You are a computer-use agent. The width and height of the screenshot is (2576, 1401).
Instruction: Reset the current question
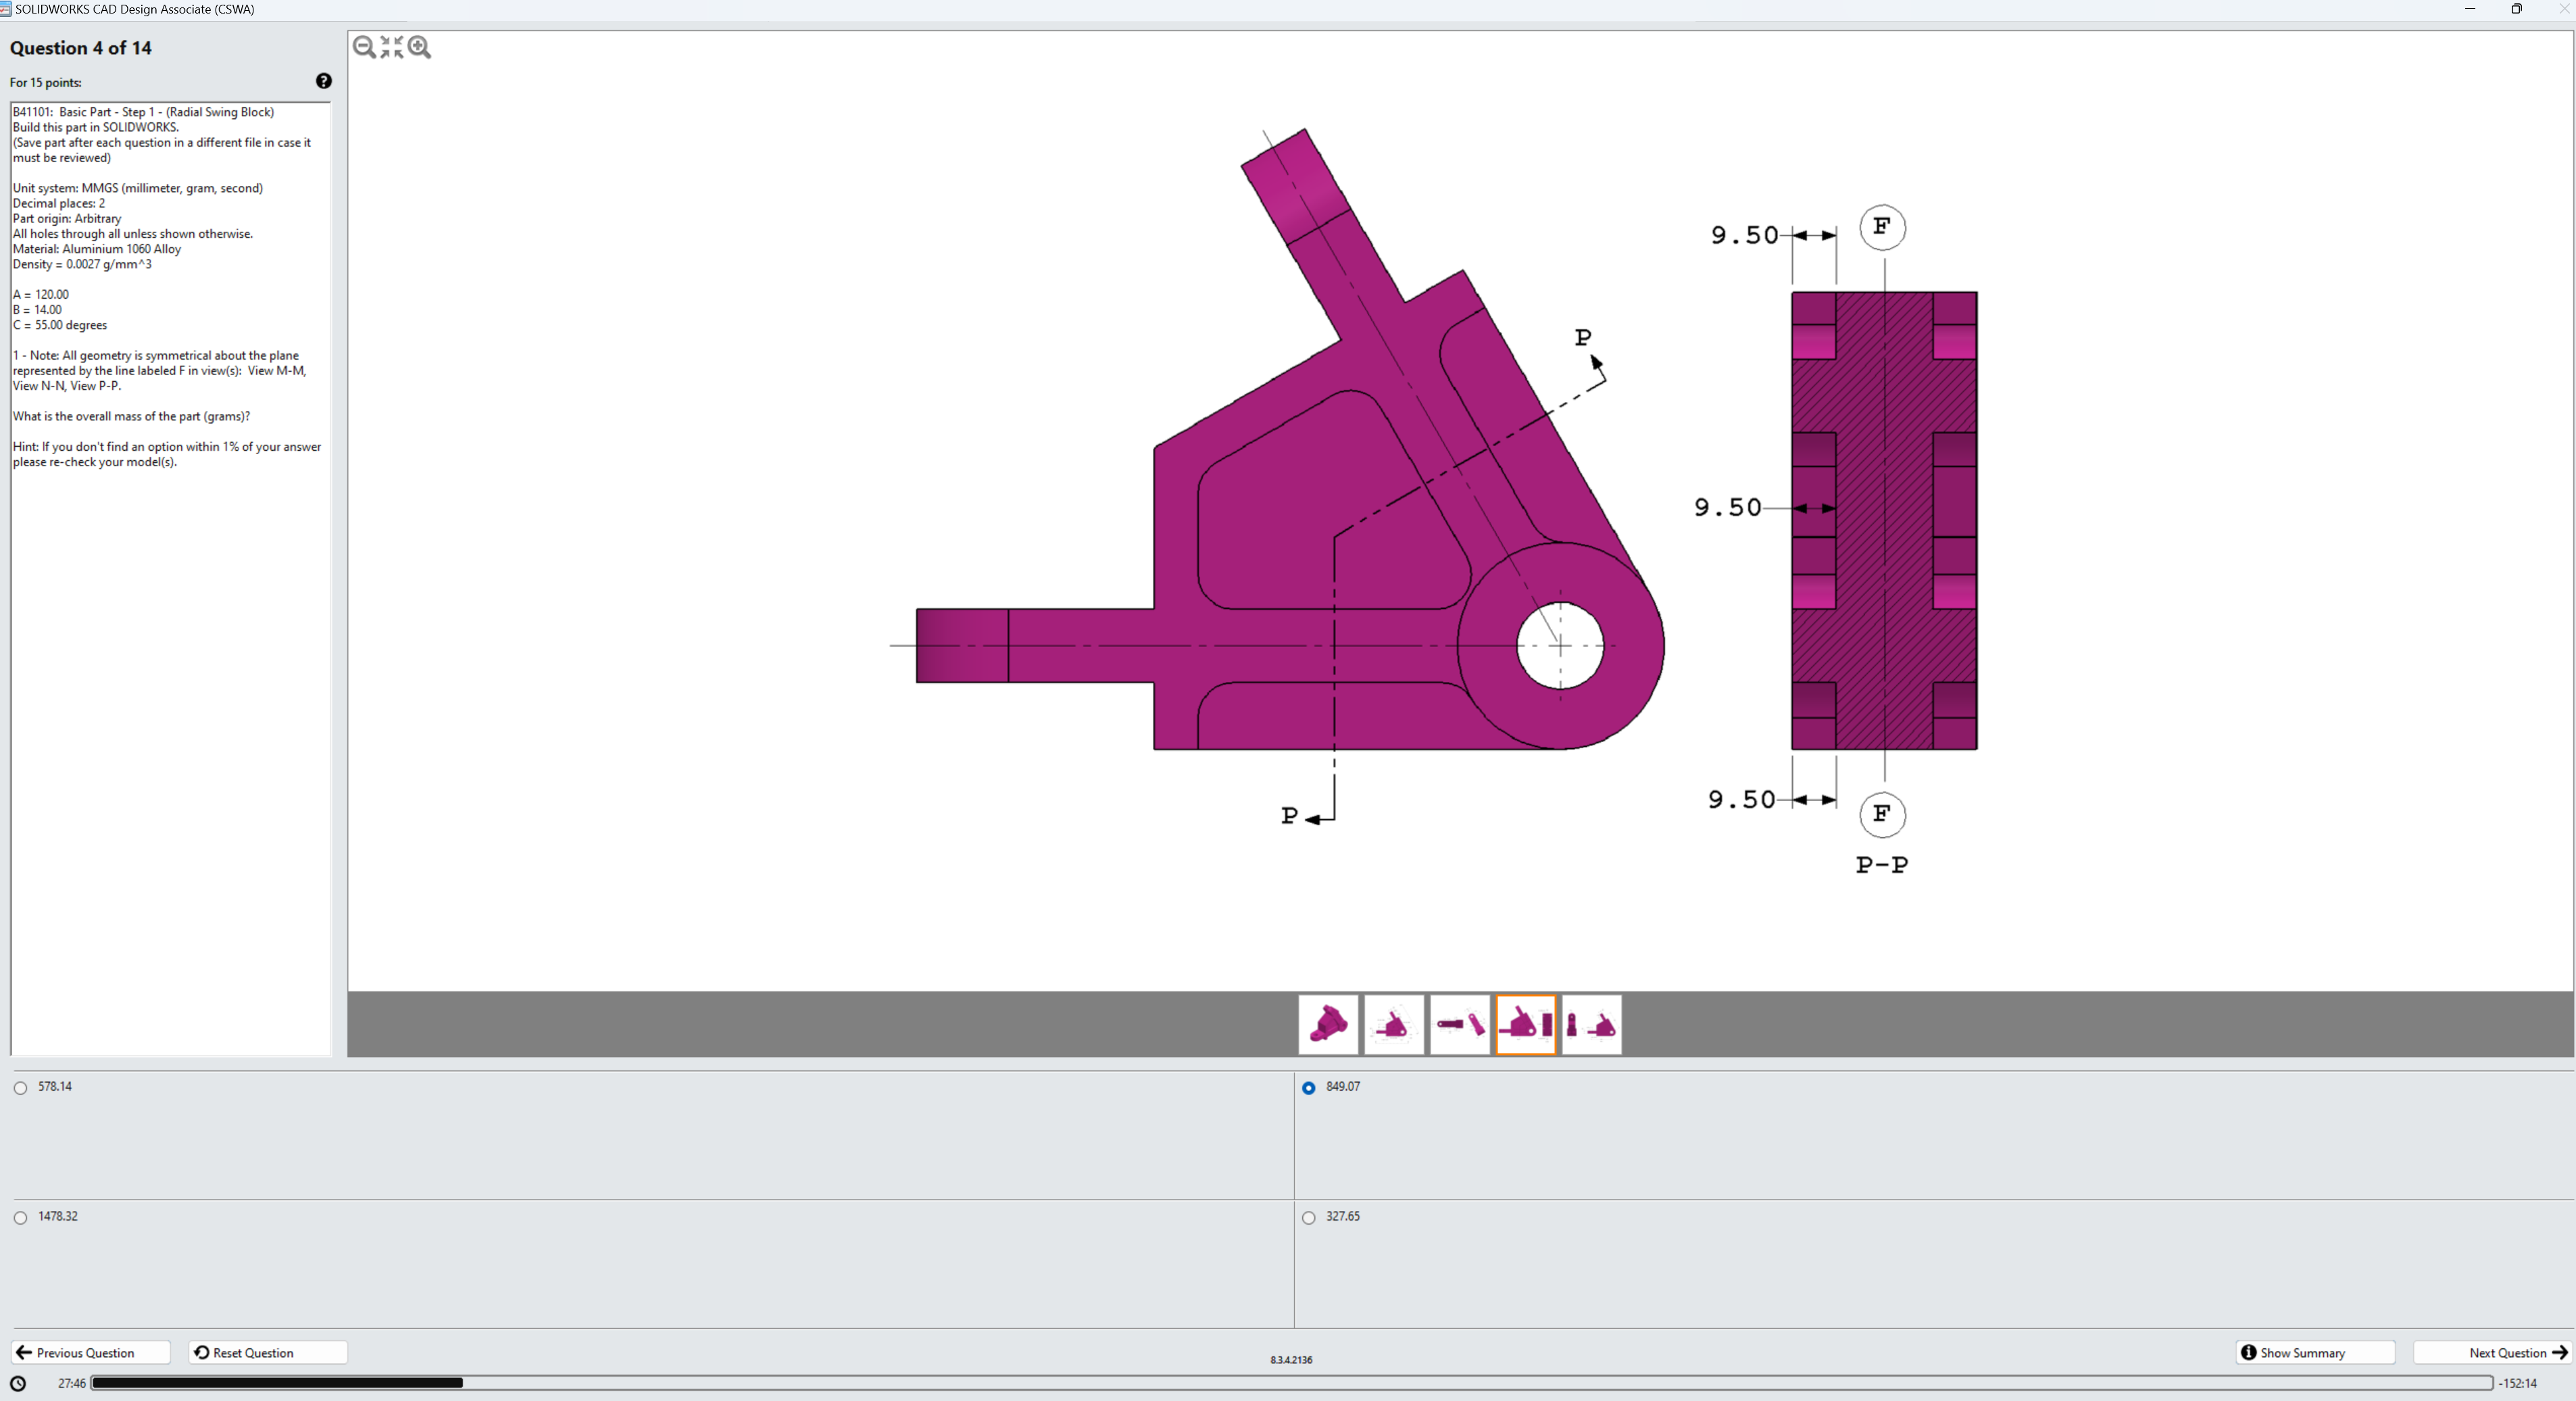click(266, 1352)
